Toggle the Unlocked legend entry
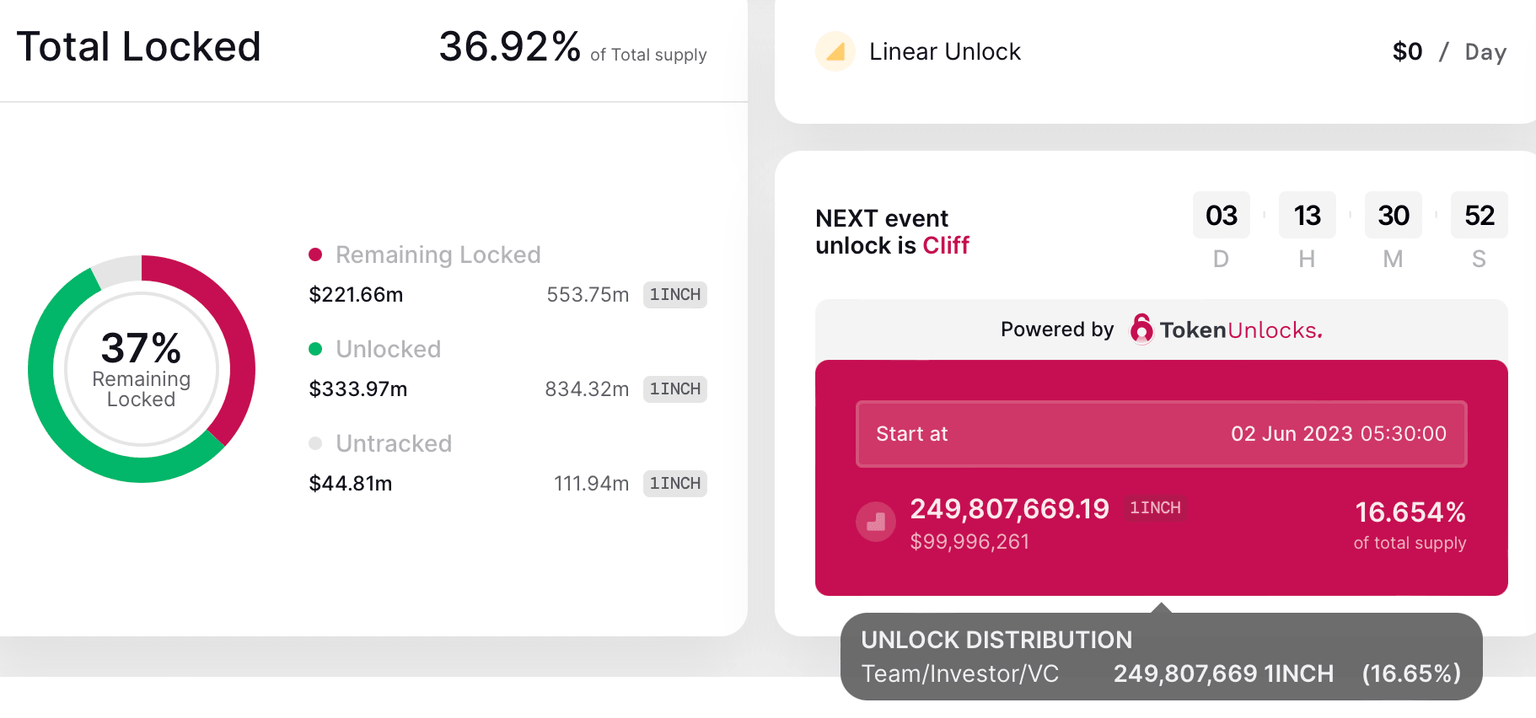 tap(388, 349)
